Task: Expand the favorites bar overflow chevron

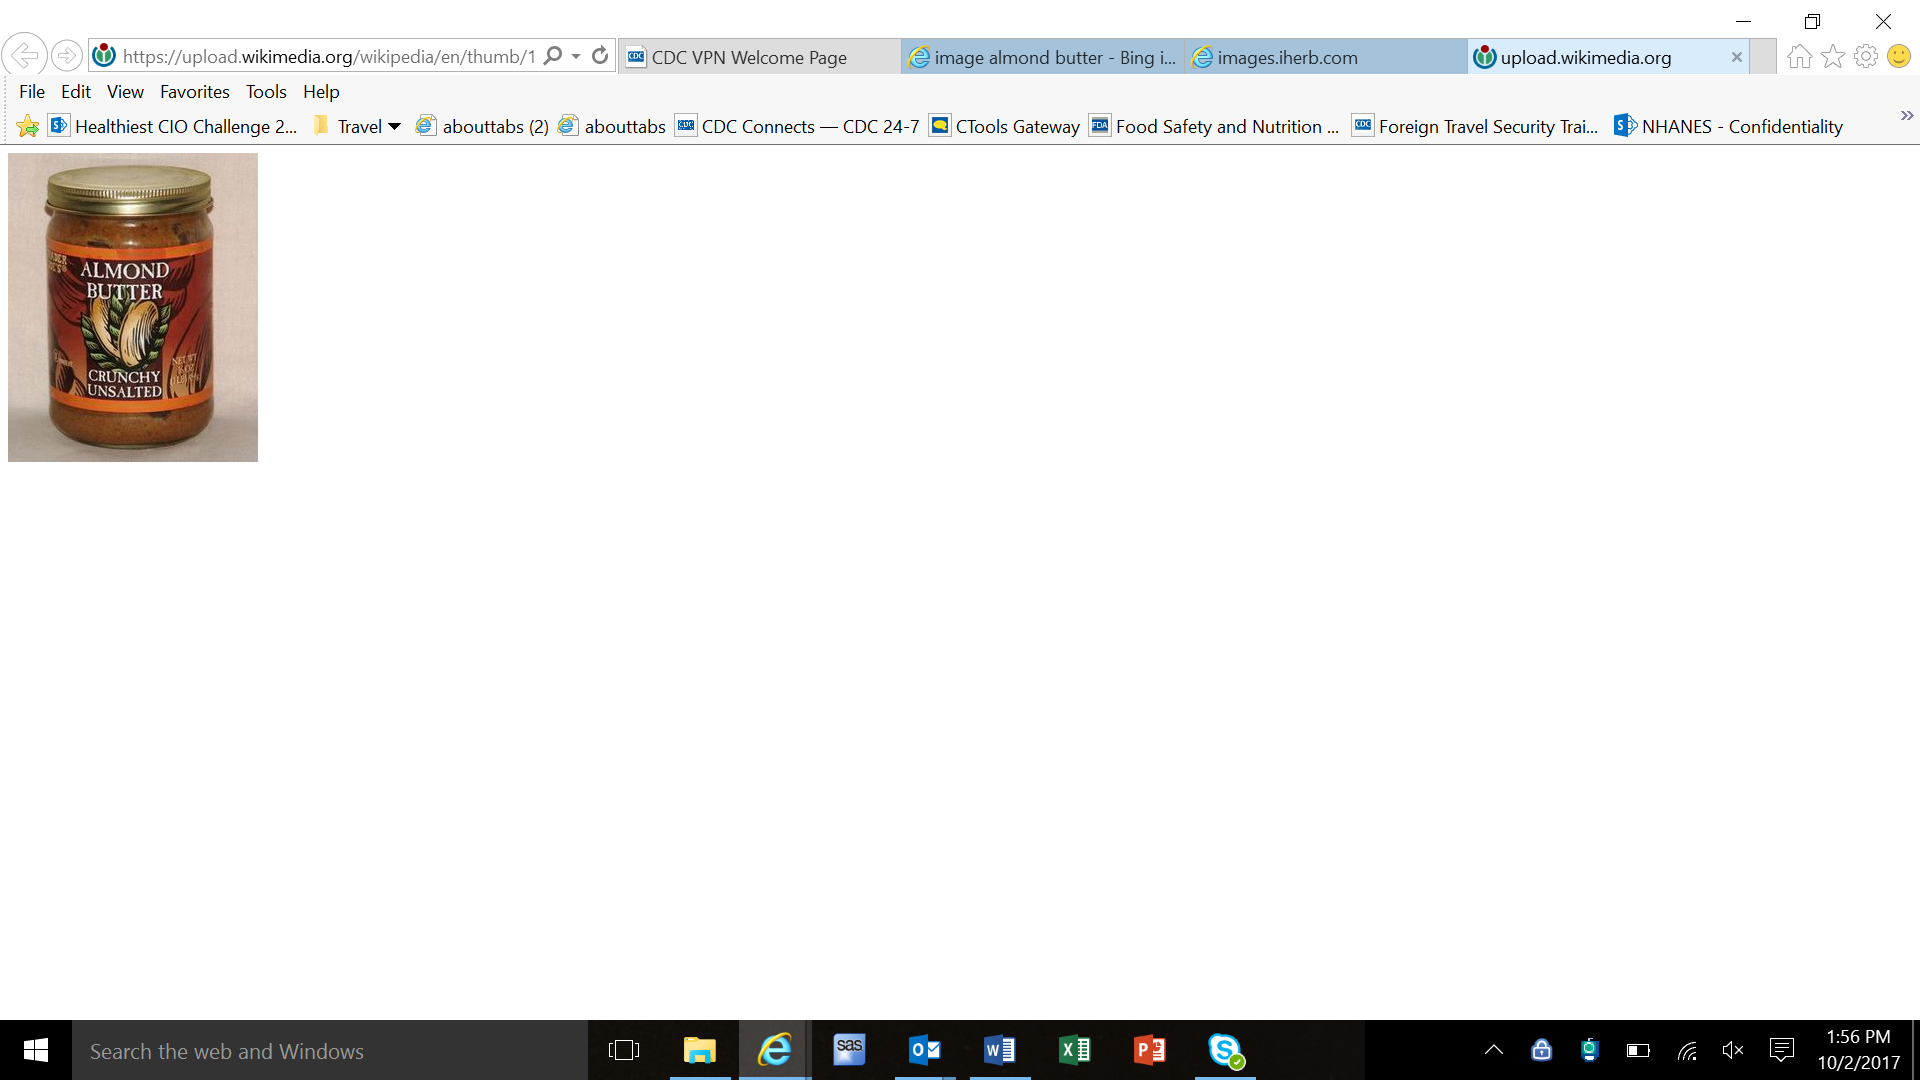Action: pyautogui.click(x=1906, y=116)
